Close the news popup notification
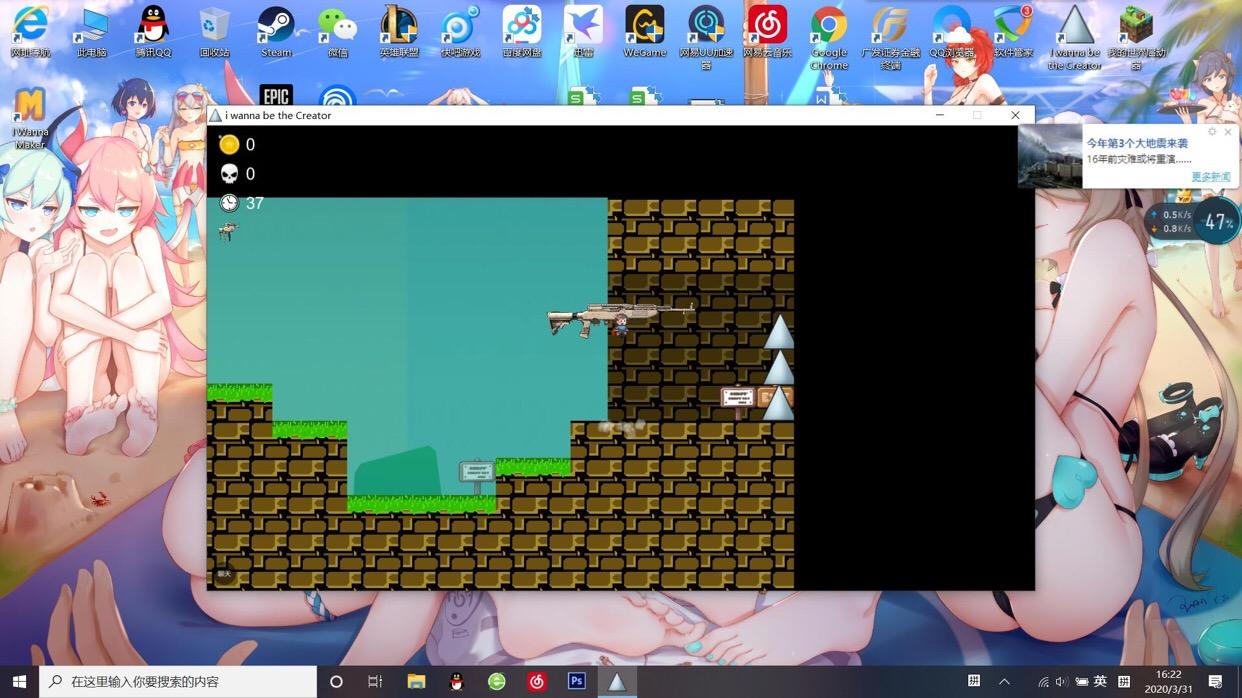 [x=1228, y=132]
